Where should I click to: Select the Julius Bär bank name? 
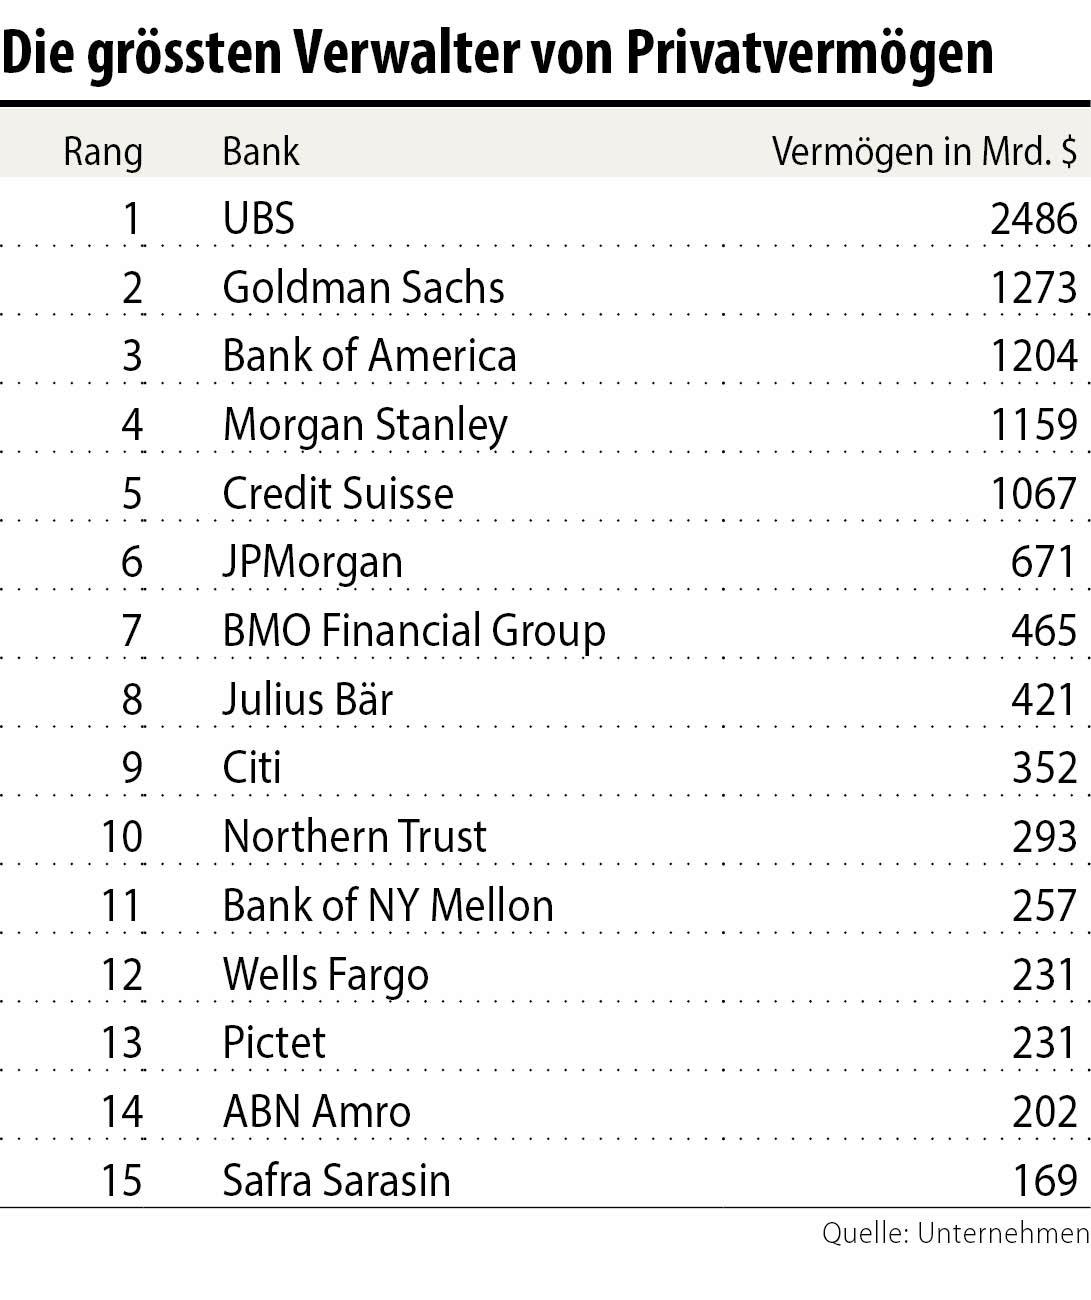click(307, 699)
